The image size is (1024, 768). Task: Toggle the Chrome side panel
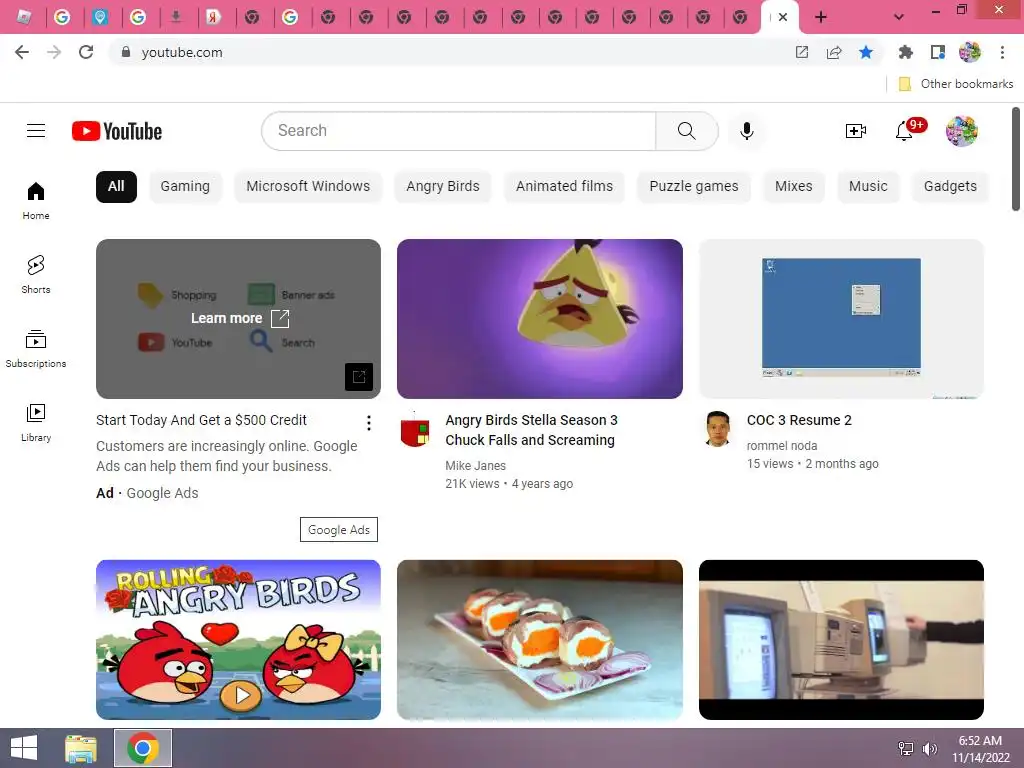[938, 52]
